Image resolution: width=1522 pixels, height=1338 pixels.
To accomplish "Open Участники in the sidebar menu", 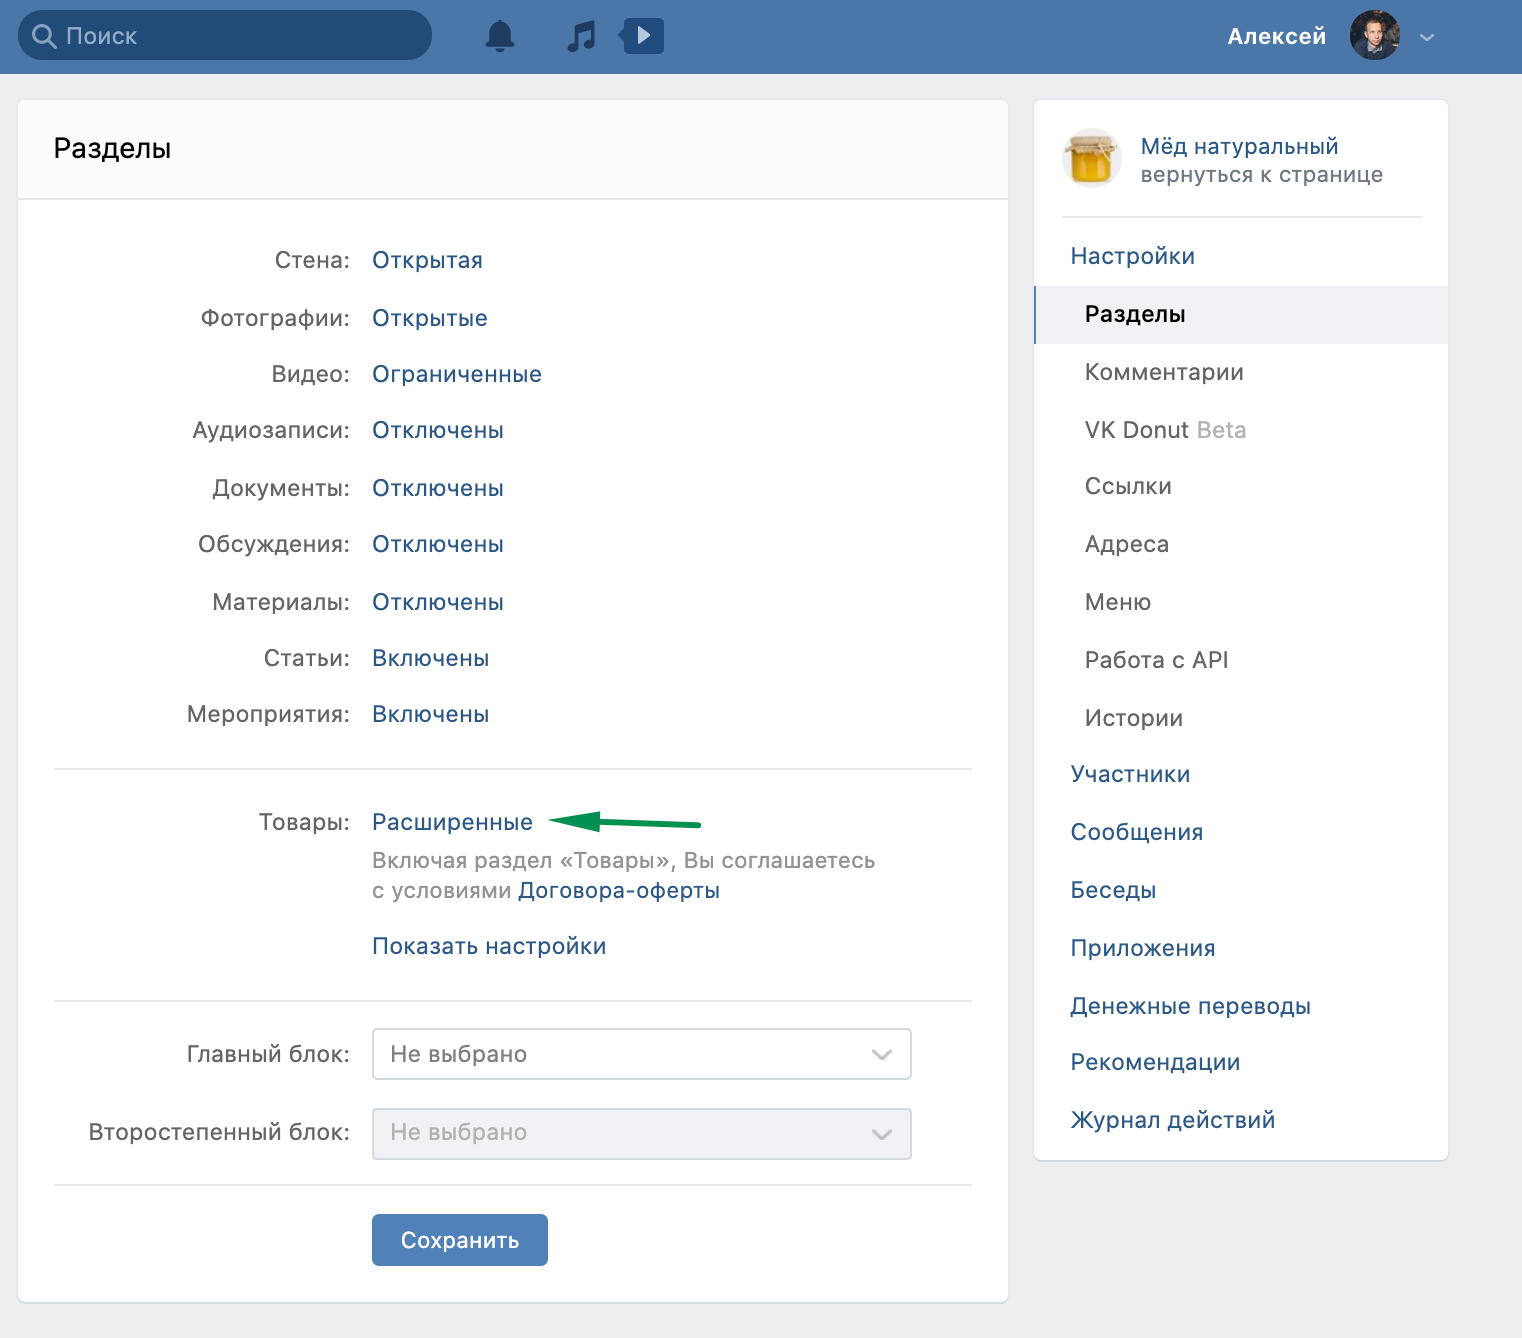I will point(1130,774).
